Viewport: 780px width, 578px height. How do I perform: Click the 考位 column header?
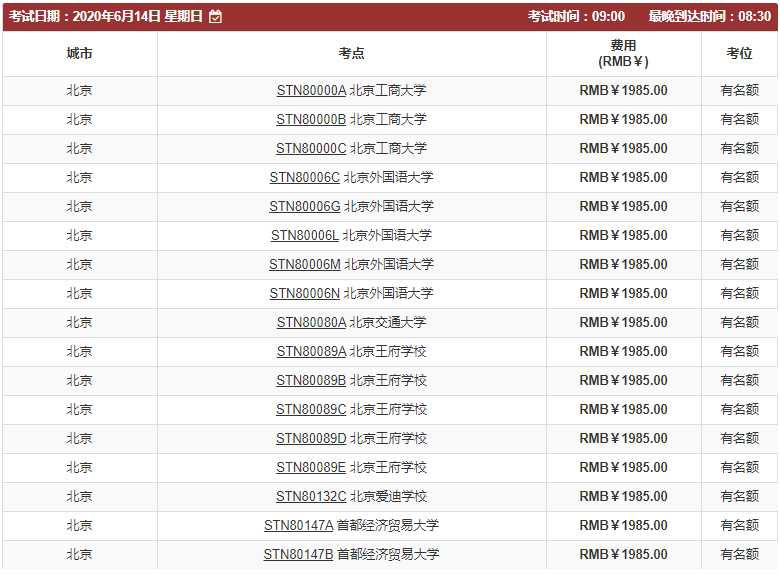739,54
